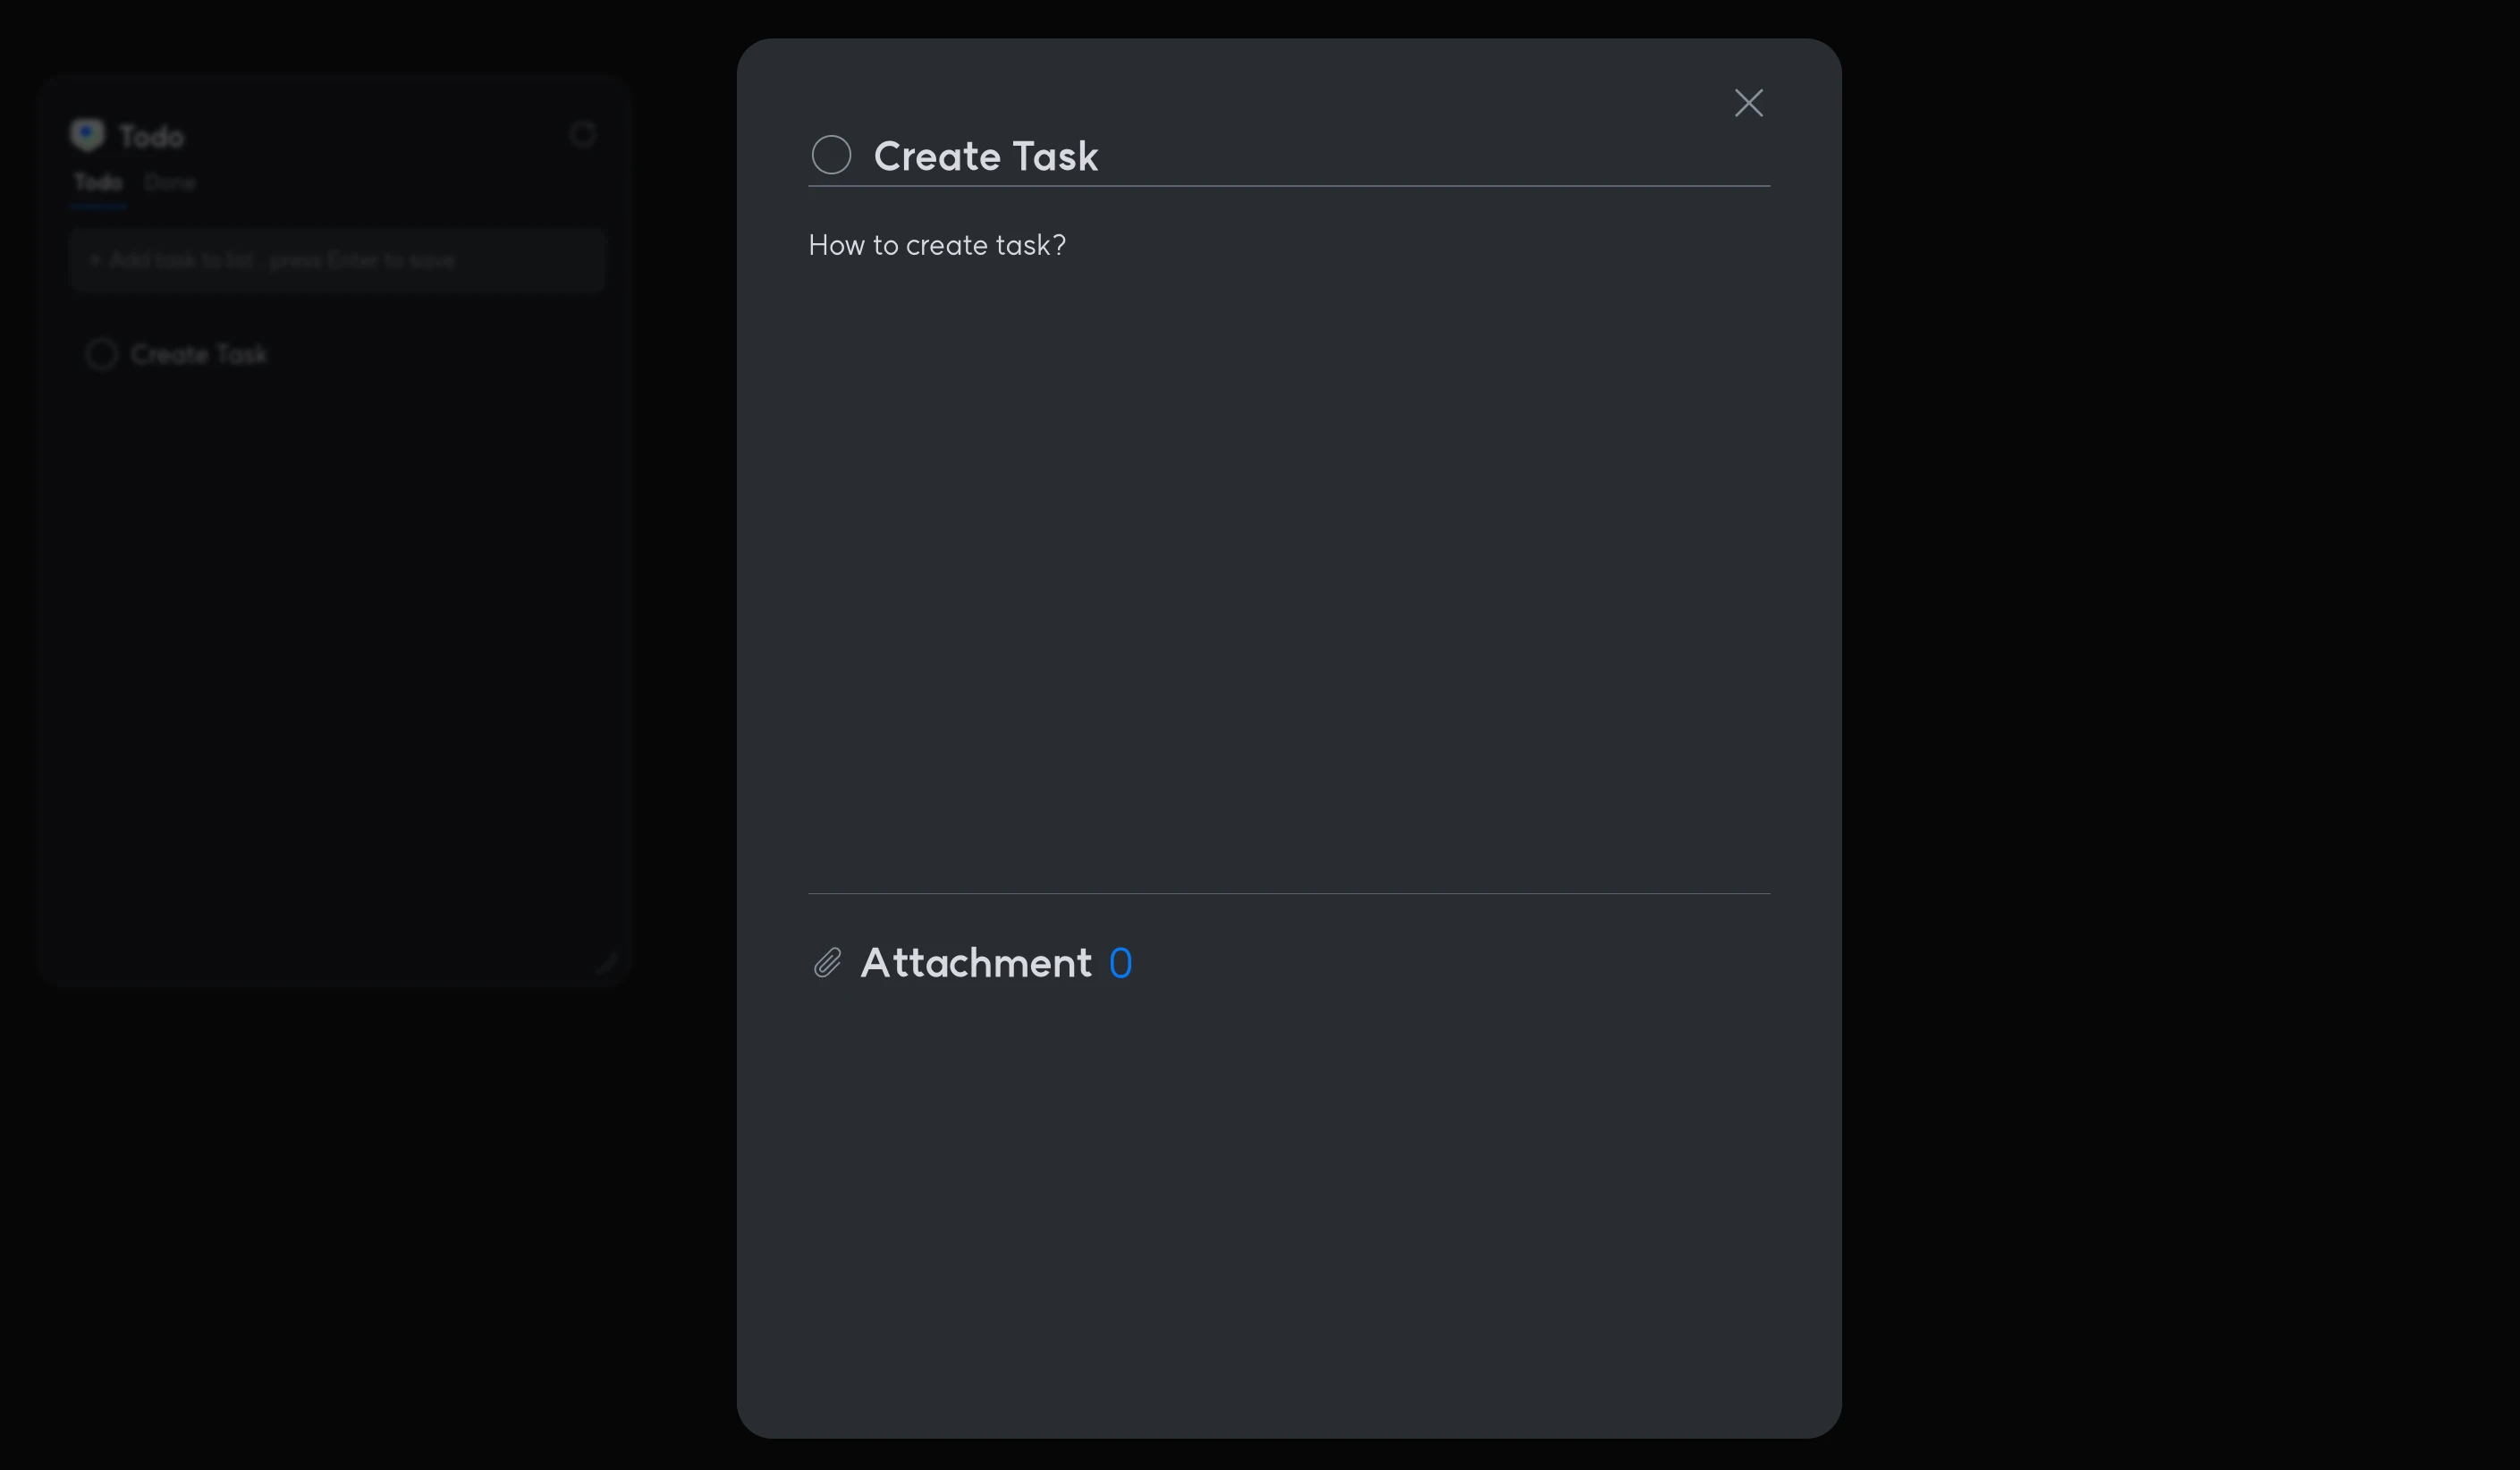Click the dark backdrop right of the task dialog
The height and width of the screenshot is (1470, 2520).
[x=2180, y=700]
